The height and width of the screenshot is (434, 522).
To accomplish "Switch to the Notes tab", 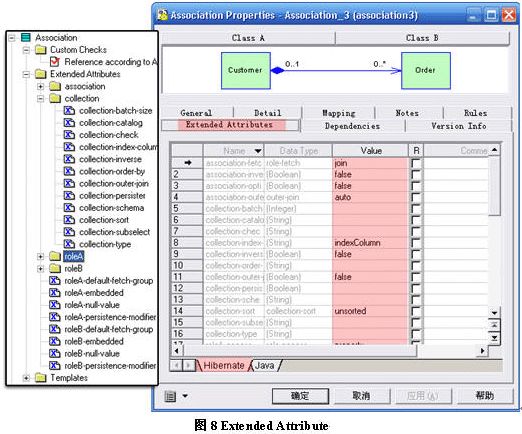I will click(407, 113).
